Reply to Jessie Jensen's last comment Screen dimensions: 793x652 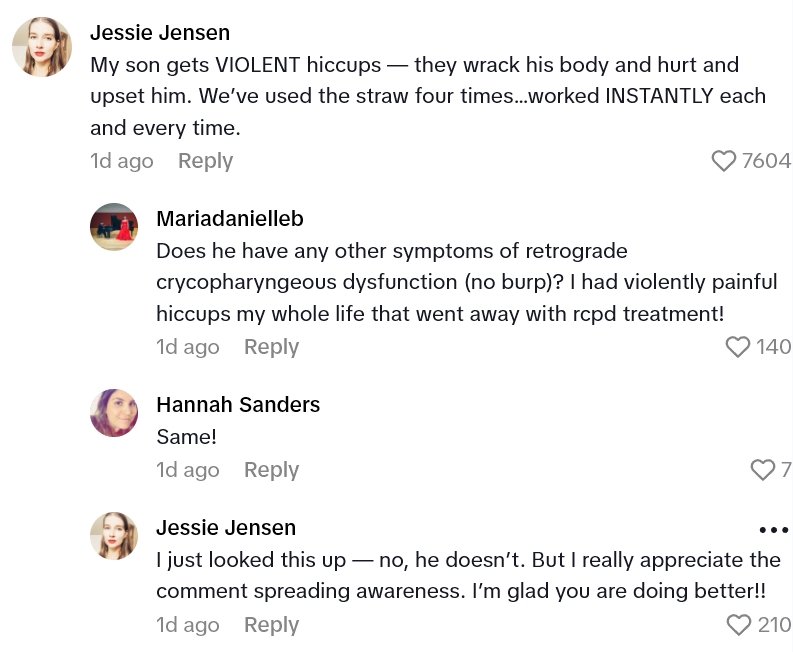pos(271,625)
